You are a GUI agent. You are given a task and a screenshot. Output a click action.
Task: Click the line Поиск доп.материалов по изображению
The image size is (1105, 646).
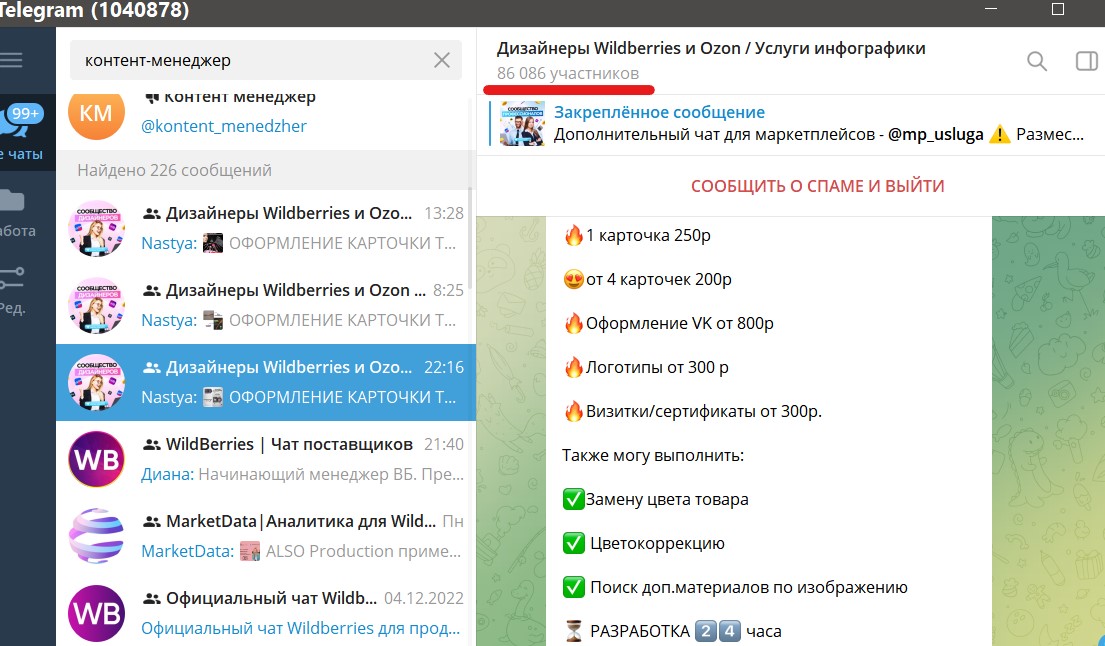(735, 588)
